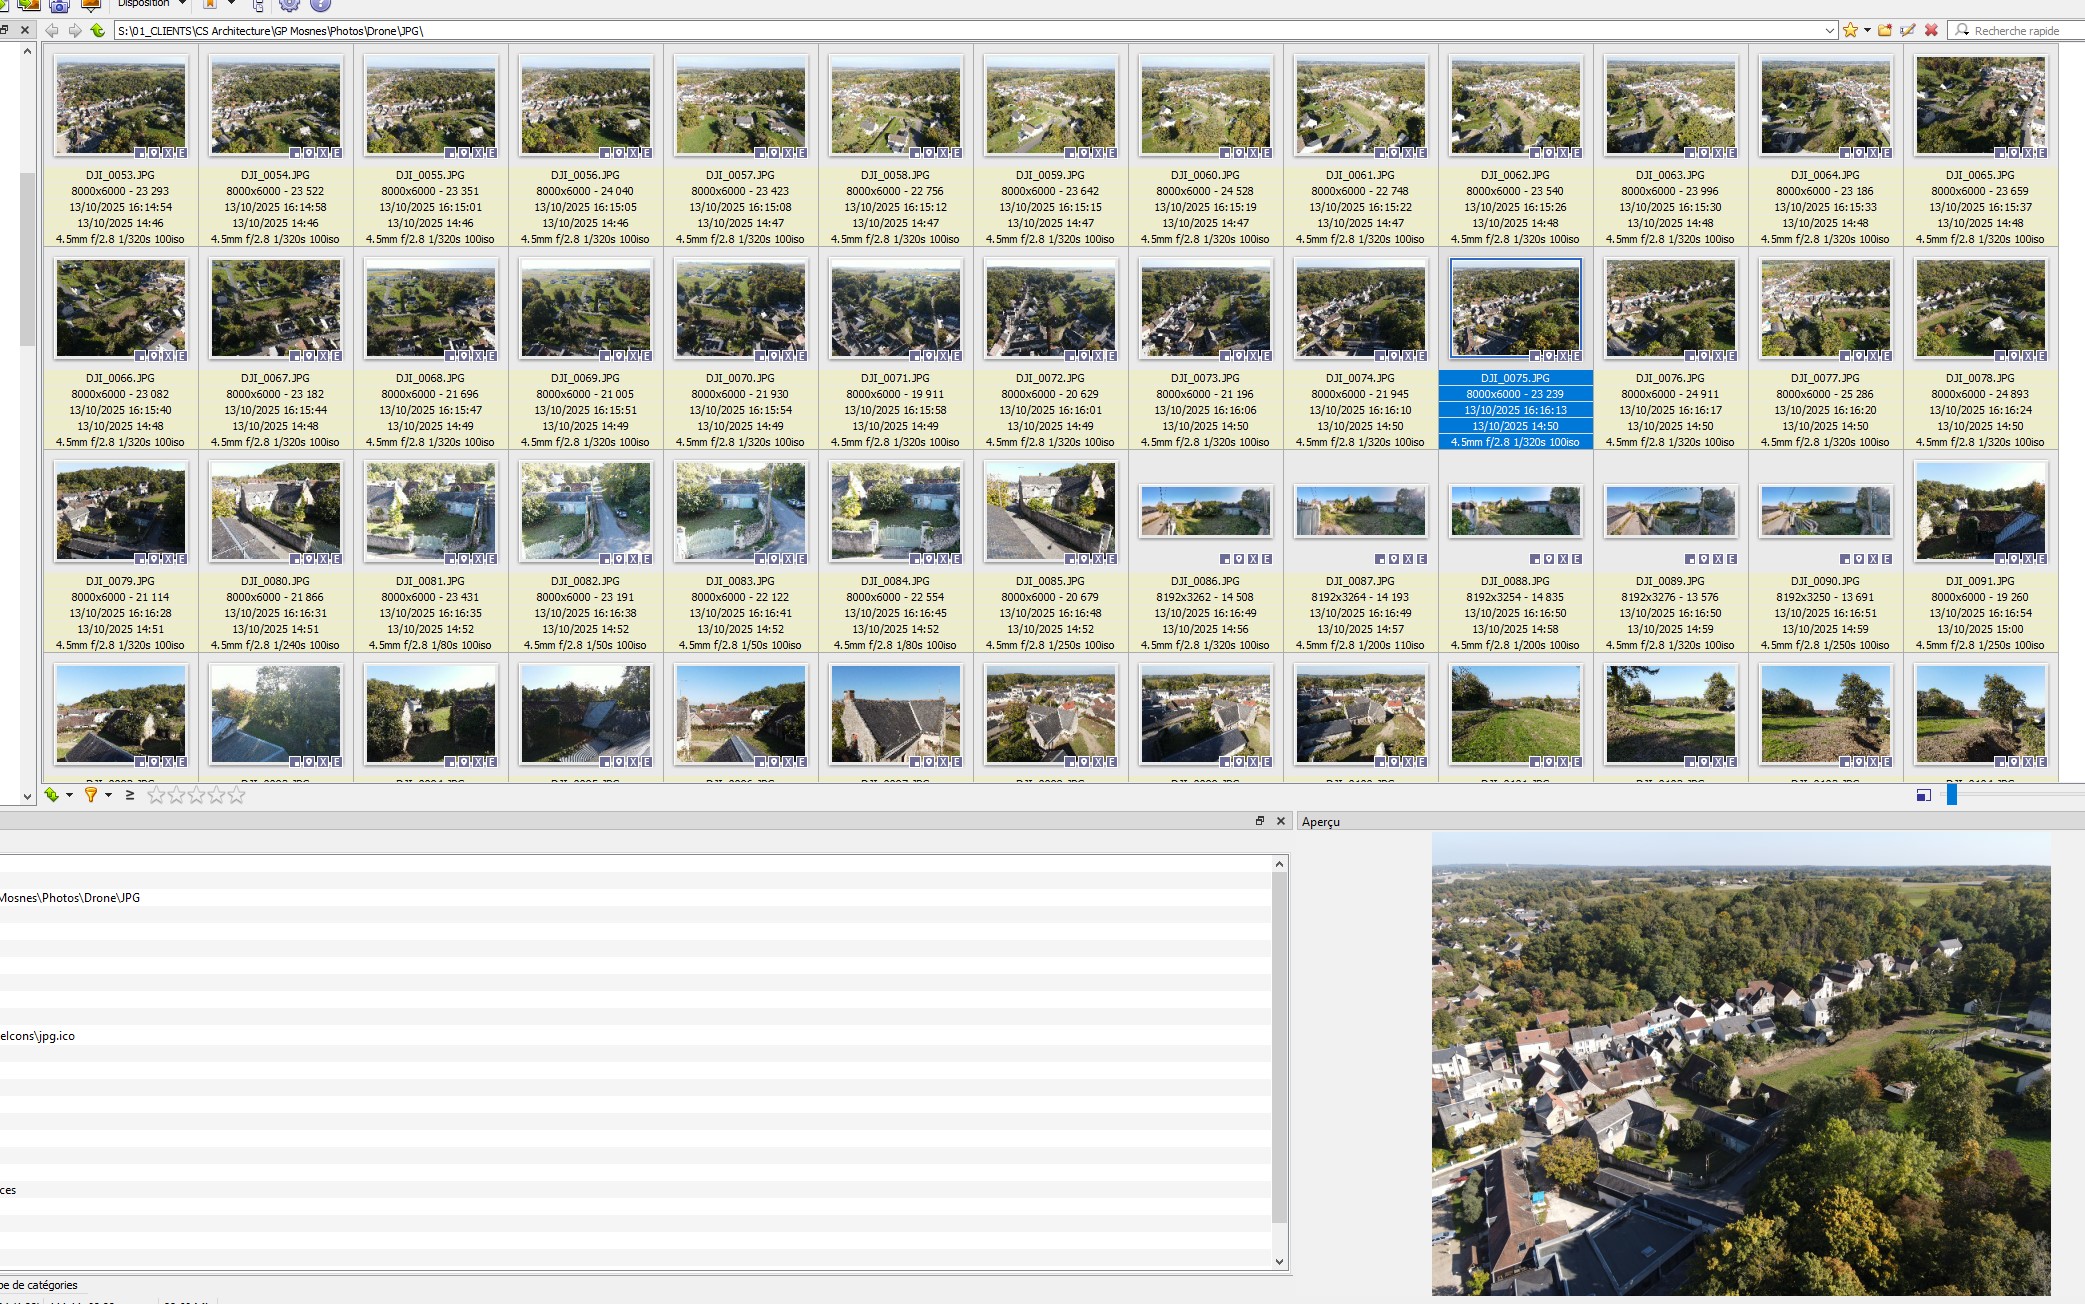Open the settings gear icon
This screenshot has width=2085, height=1304.
point(289,5)
